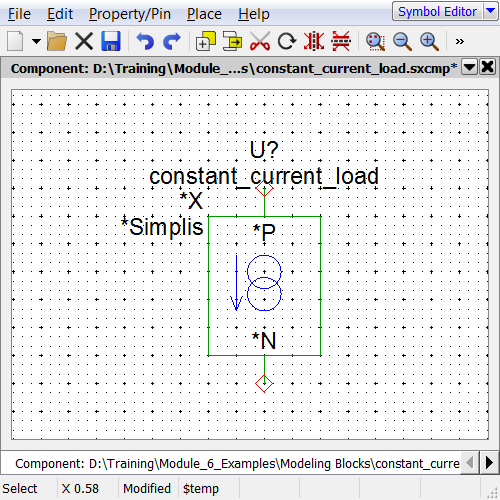Open the Property/Pin menu
Image resolution: width=500 pixels, height=500 pixels.
[x=130, y=14]
